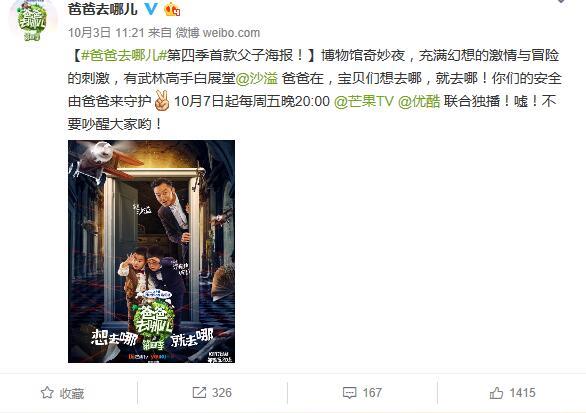Viewport: 586px width, 413px height.
Task: Click the crown membership icon
Action: pos(172,9)
